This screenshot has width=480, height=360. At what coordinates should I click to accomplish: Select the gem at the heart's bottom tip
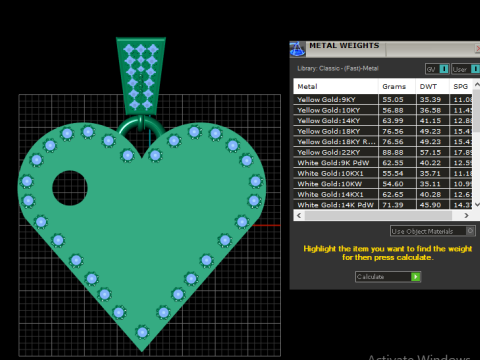click(x=142, y=332)
